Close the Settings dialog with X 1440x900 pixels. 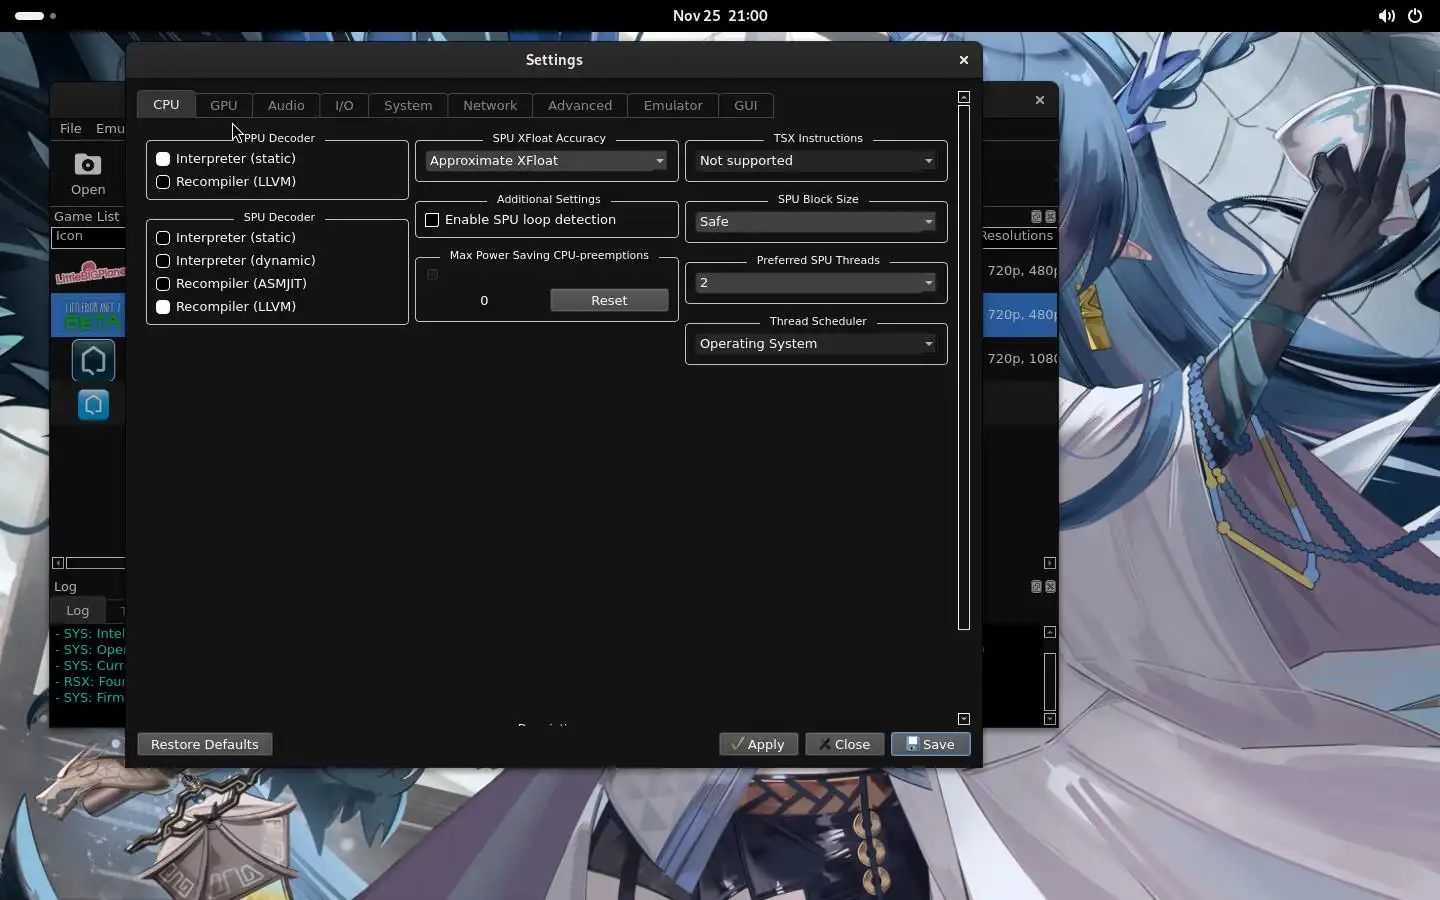pyautogui.click(x=964, y=60)
